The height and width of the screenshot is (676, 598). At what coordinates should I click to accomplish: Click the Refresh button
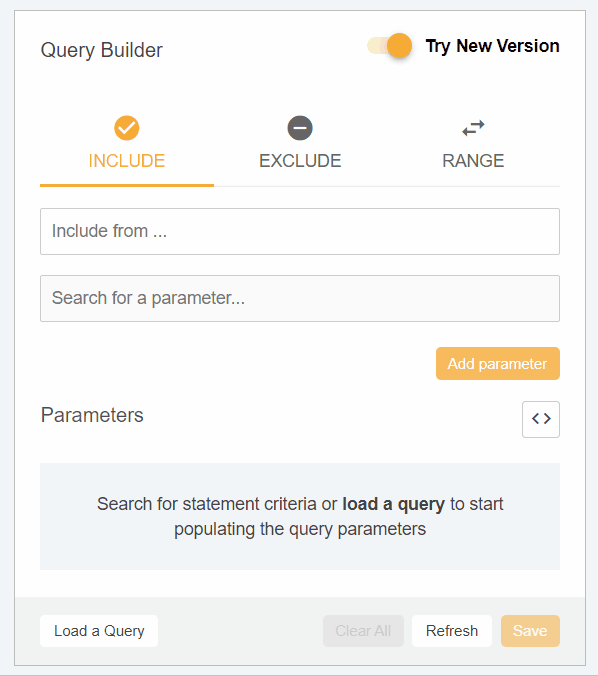452,631
